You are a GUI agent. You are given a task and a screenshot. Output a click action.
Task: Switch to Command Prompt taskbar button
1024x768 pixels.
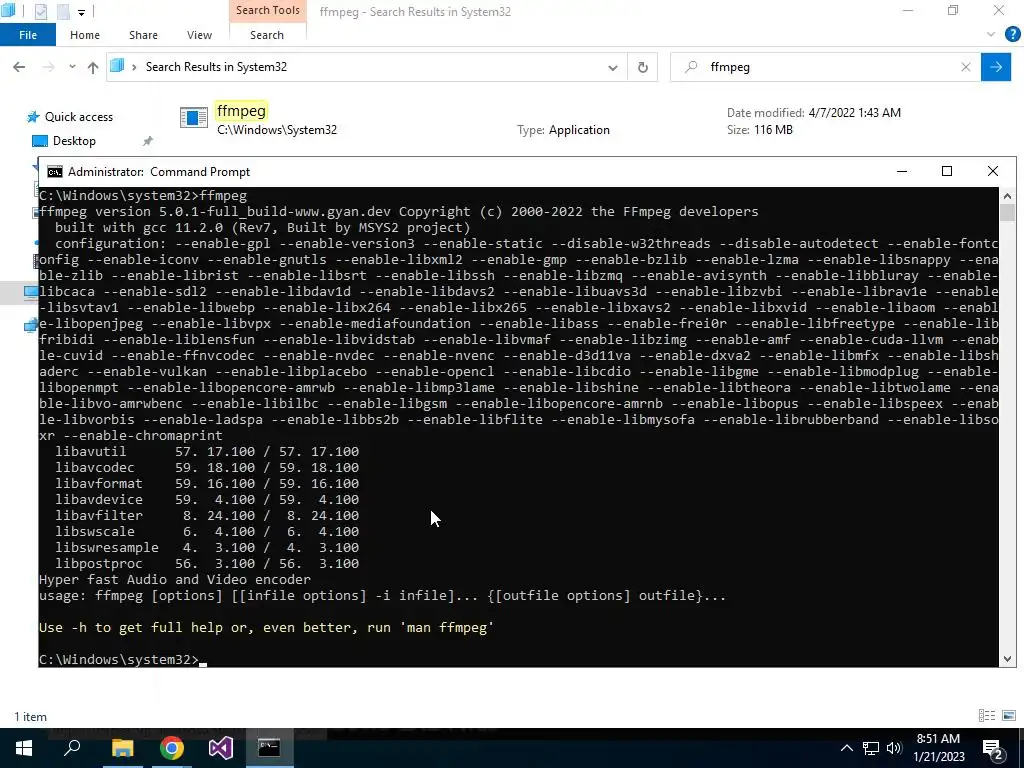click(269, 748)
